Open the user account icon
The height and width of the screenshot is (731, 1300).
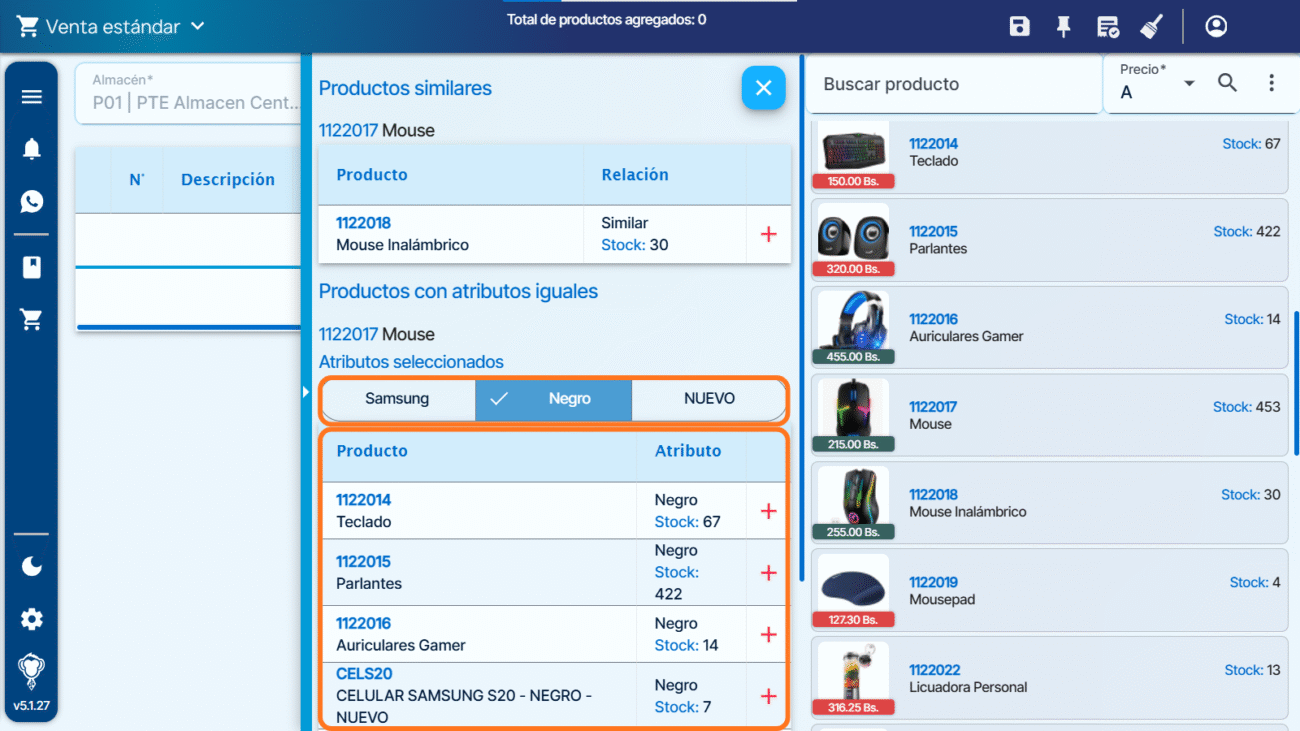1216,27
